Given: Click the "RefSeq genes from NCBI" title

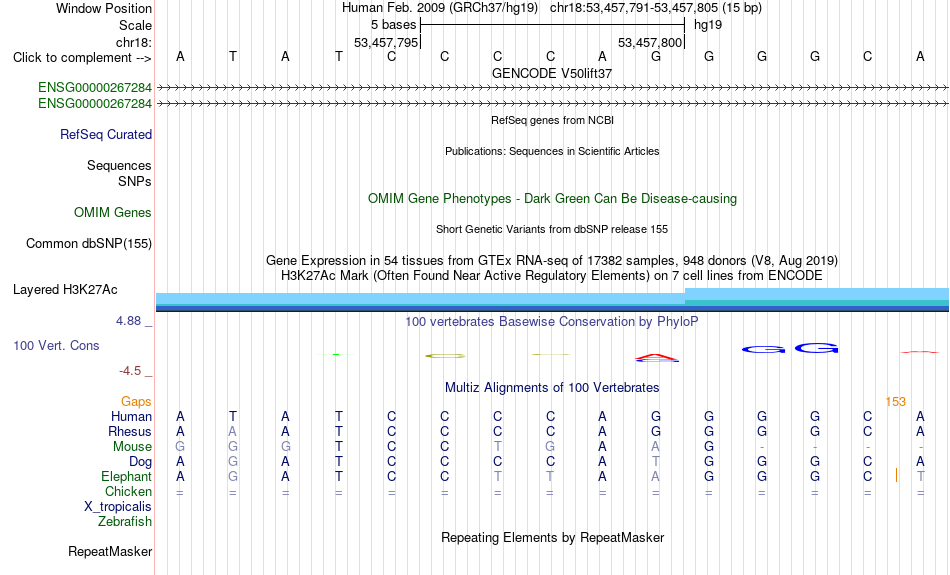Looking at the screenshot, I should (552, 120).
